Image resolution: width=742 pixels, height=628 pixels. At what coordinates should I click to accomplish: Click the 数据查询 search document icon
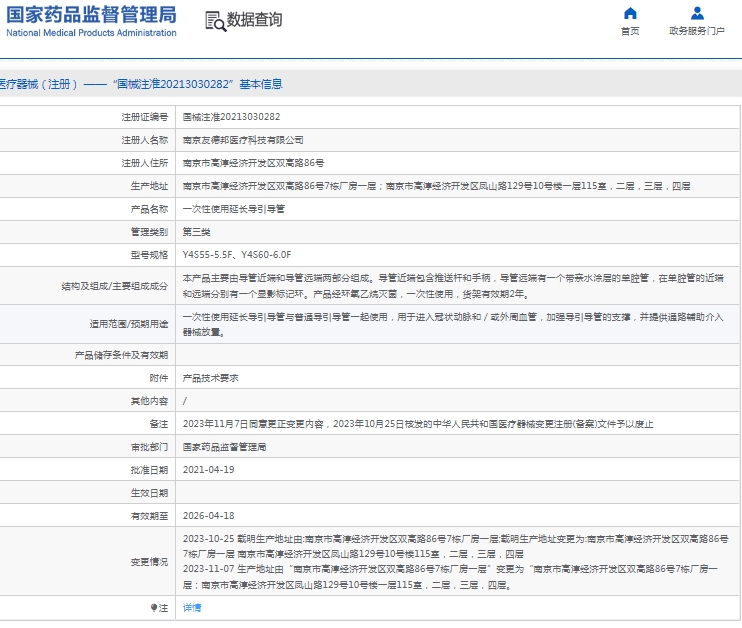215,21
